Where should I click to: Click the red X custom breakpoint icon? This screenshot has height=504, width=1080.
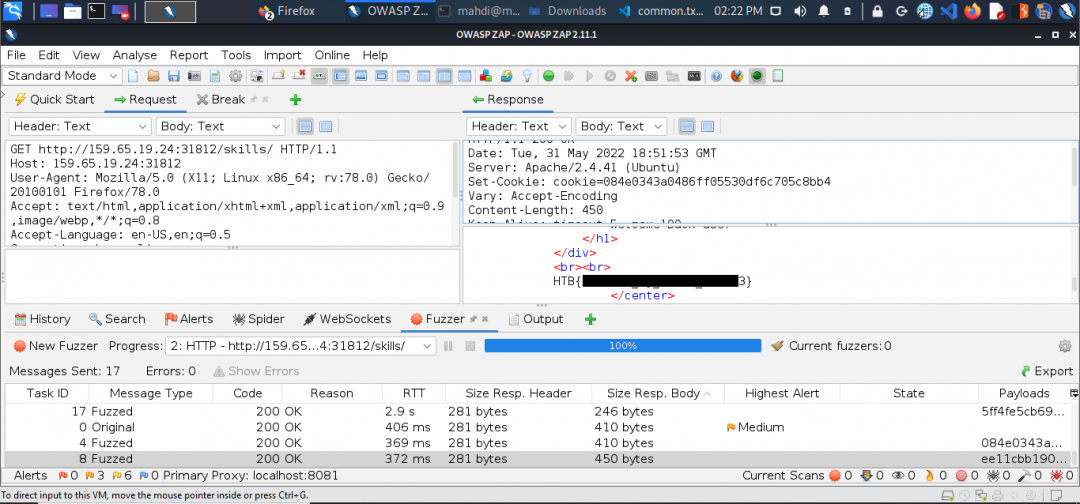point(630,76)
